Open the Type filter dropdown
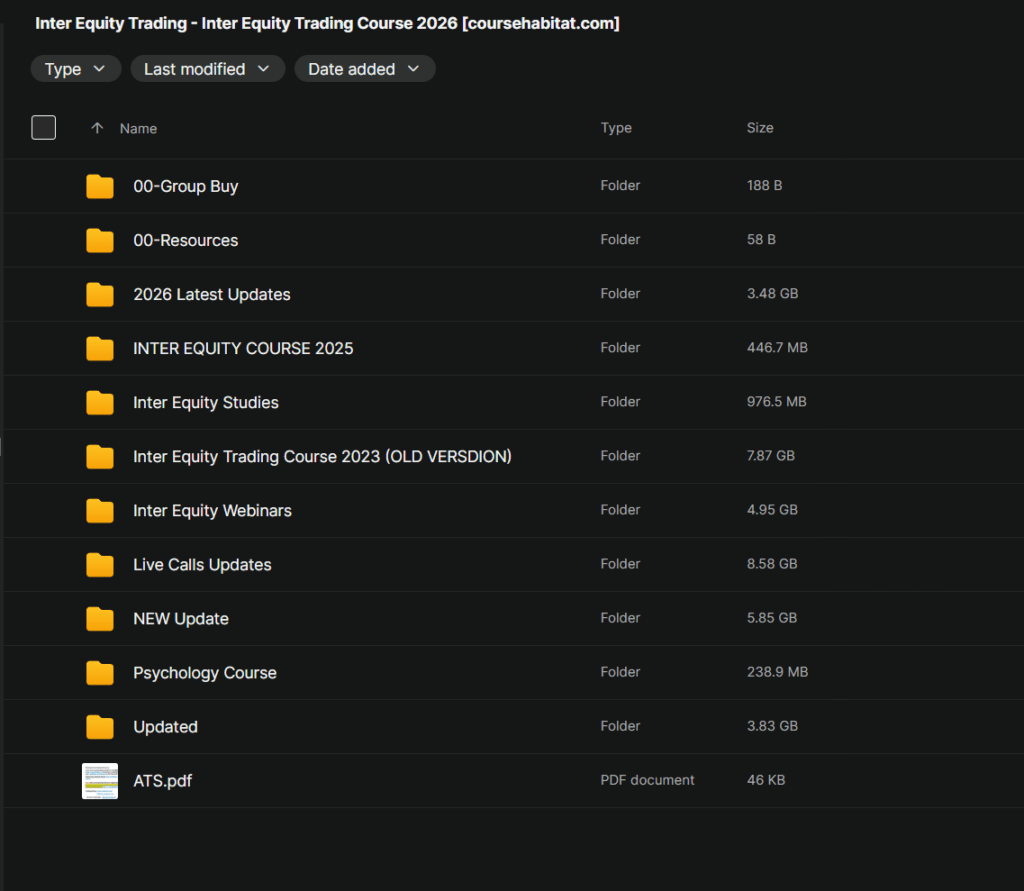 pos(76,69)
